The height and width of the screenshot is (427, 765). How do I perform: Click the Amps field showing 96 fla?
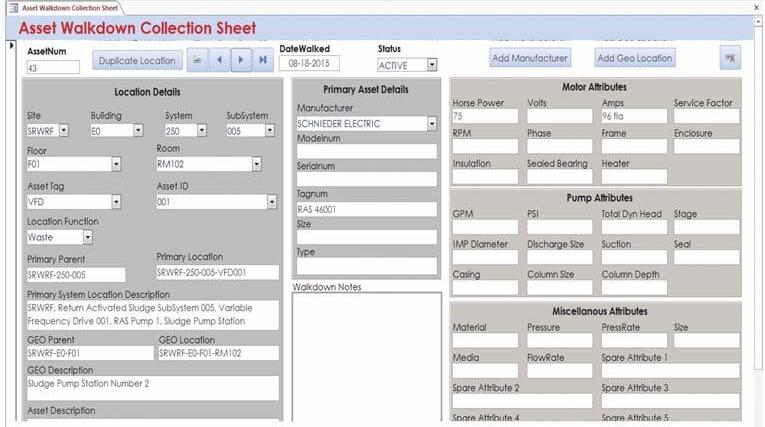(634, 116)
